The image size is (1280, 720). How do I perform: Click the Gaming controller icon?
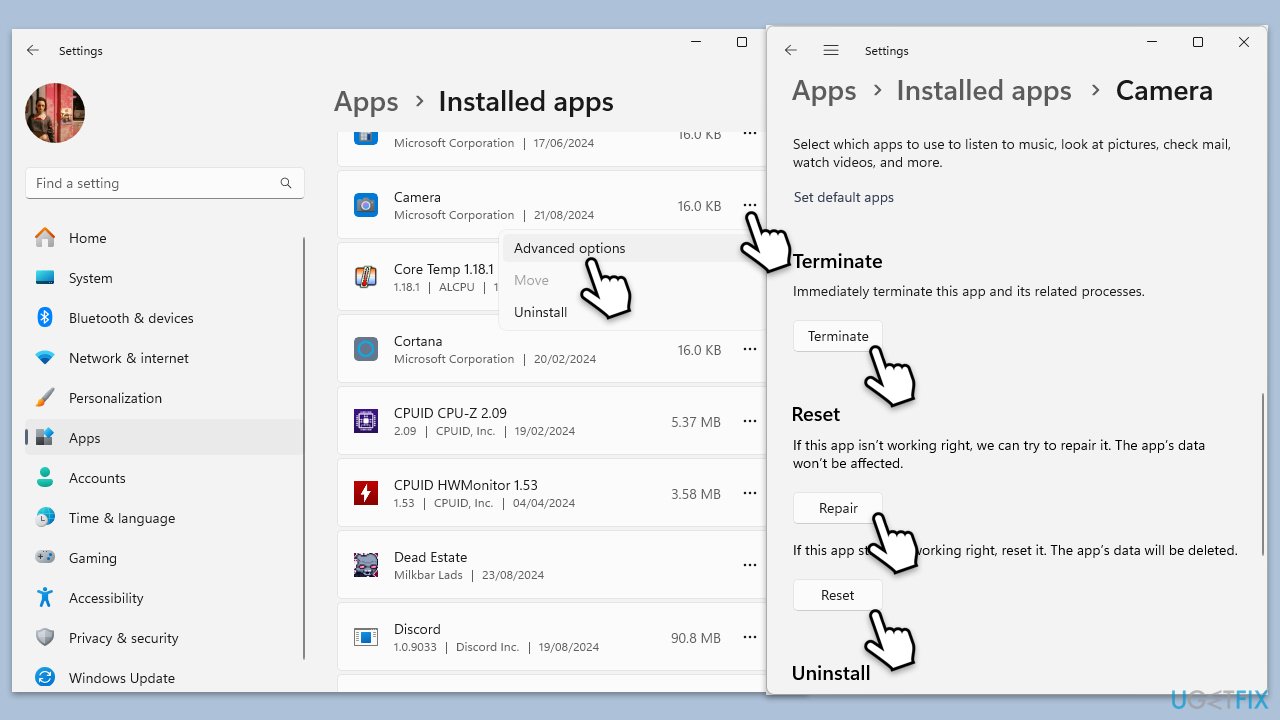[45, 557]
